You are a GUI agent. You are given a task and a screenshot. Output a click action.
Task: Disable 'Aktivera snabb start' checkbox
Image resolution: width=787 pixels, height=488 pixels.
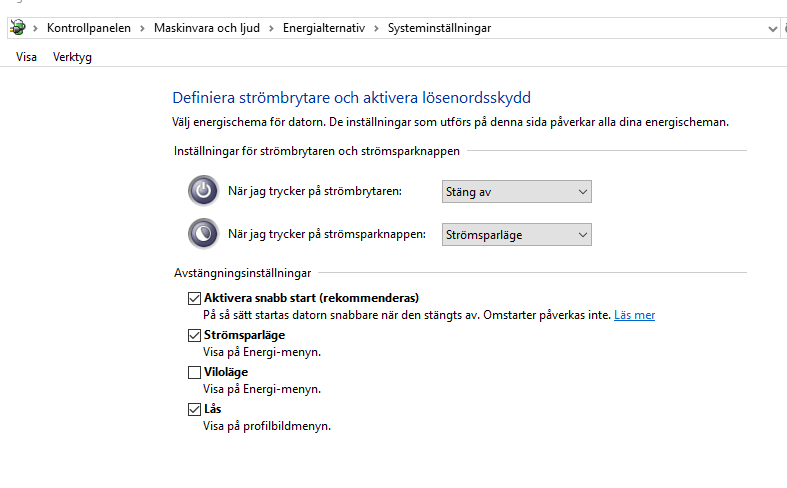[x=194, y=298]
